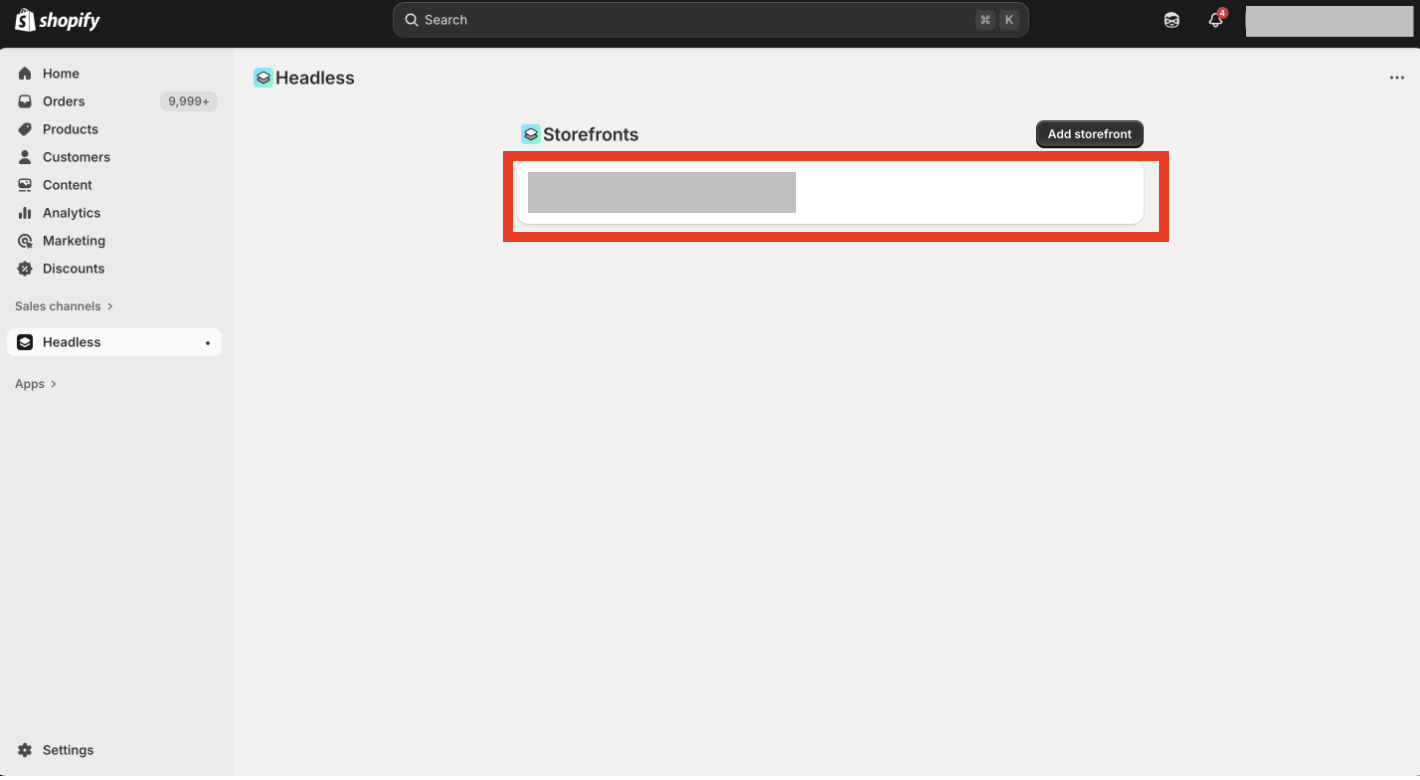
Task: Click the Add storefront button
Action: (1090, 134)
